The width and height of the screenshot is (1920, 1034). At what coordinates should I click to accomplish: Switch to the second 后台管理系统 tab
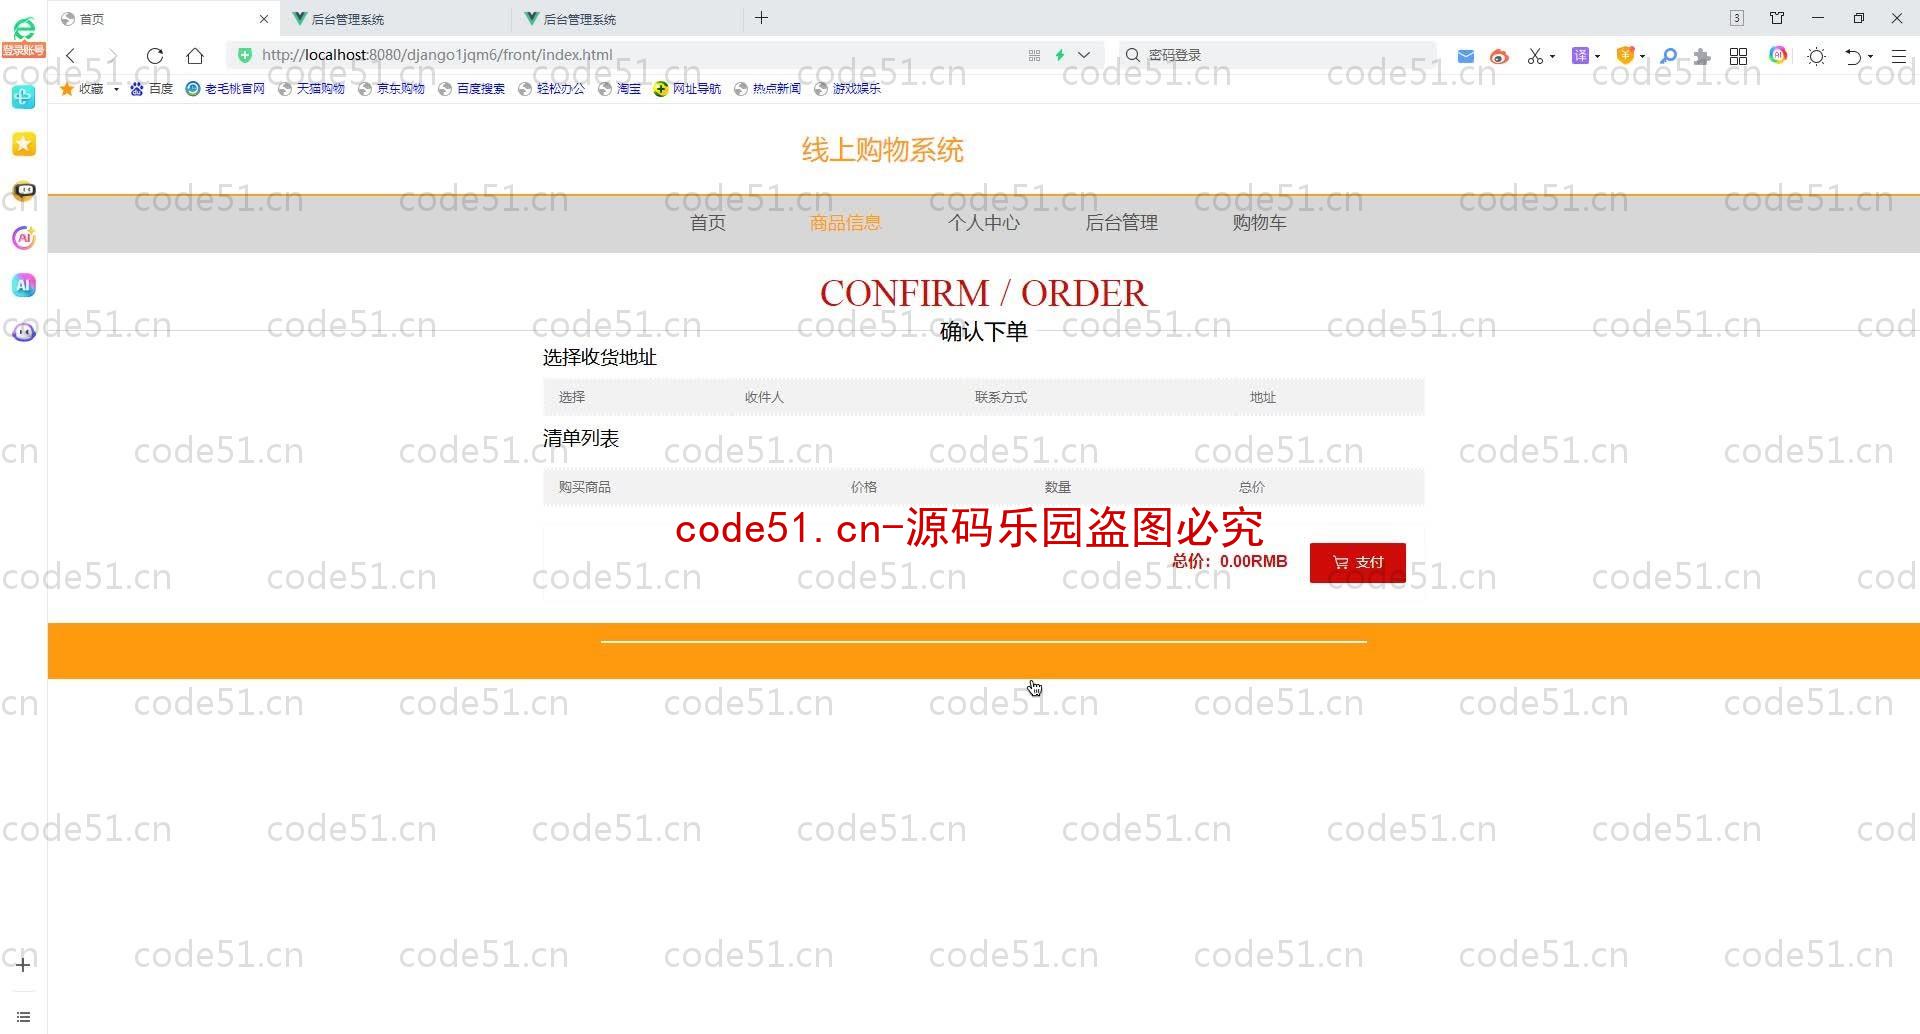tap(627, 18)
